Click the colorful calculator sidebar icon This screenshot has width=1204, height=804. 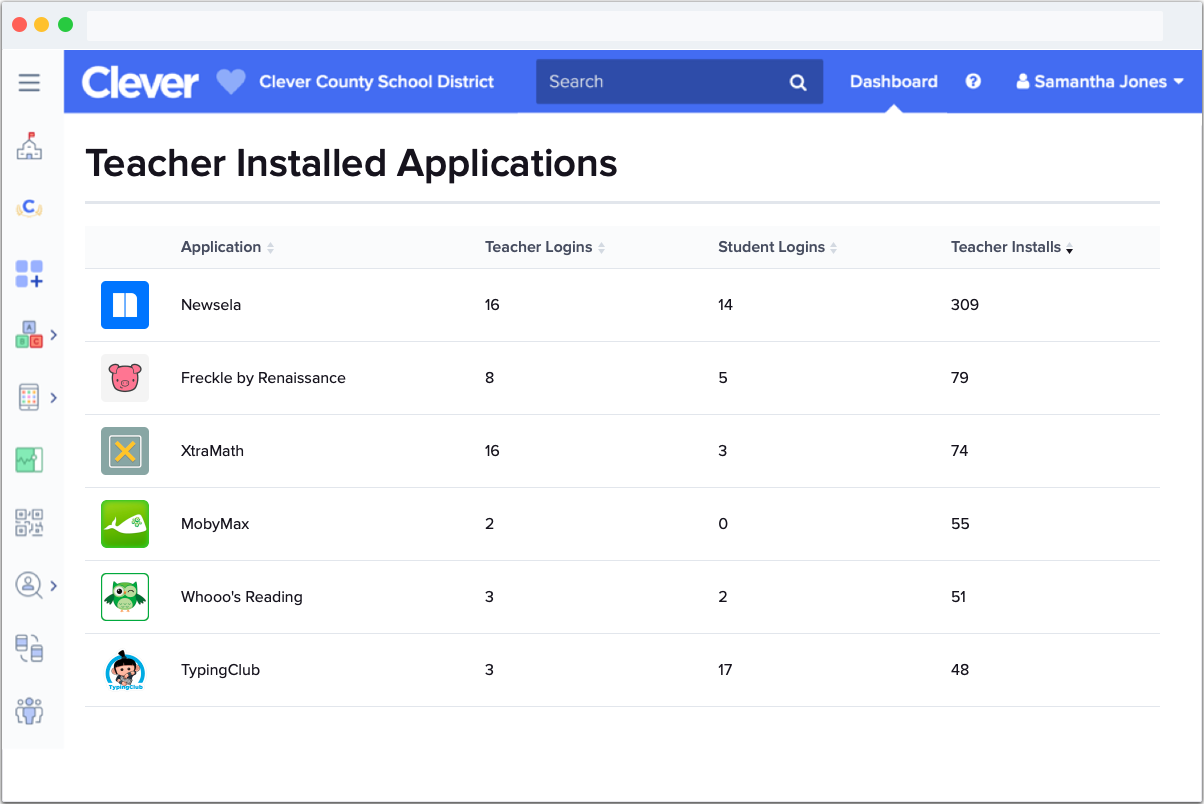pyautogui.click(x=29, y=397)
